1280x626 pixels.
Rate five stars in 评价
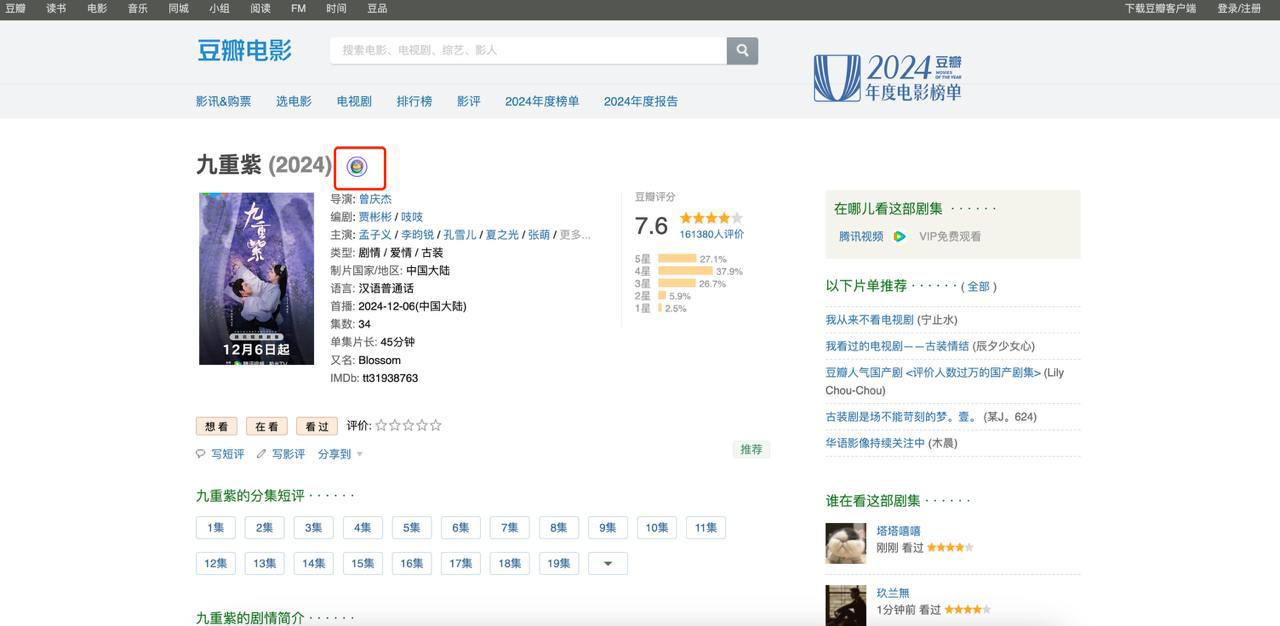click(435, 425)
